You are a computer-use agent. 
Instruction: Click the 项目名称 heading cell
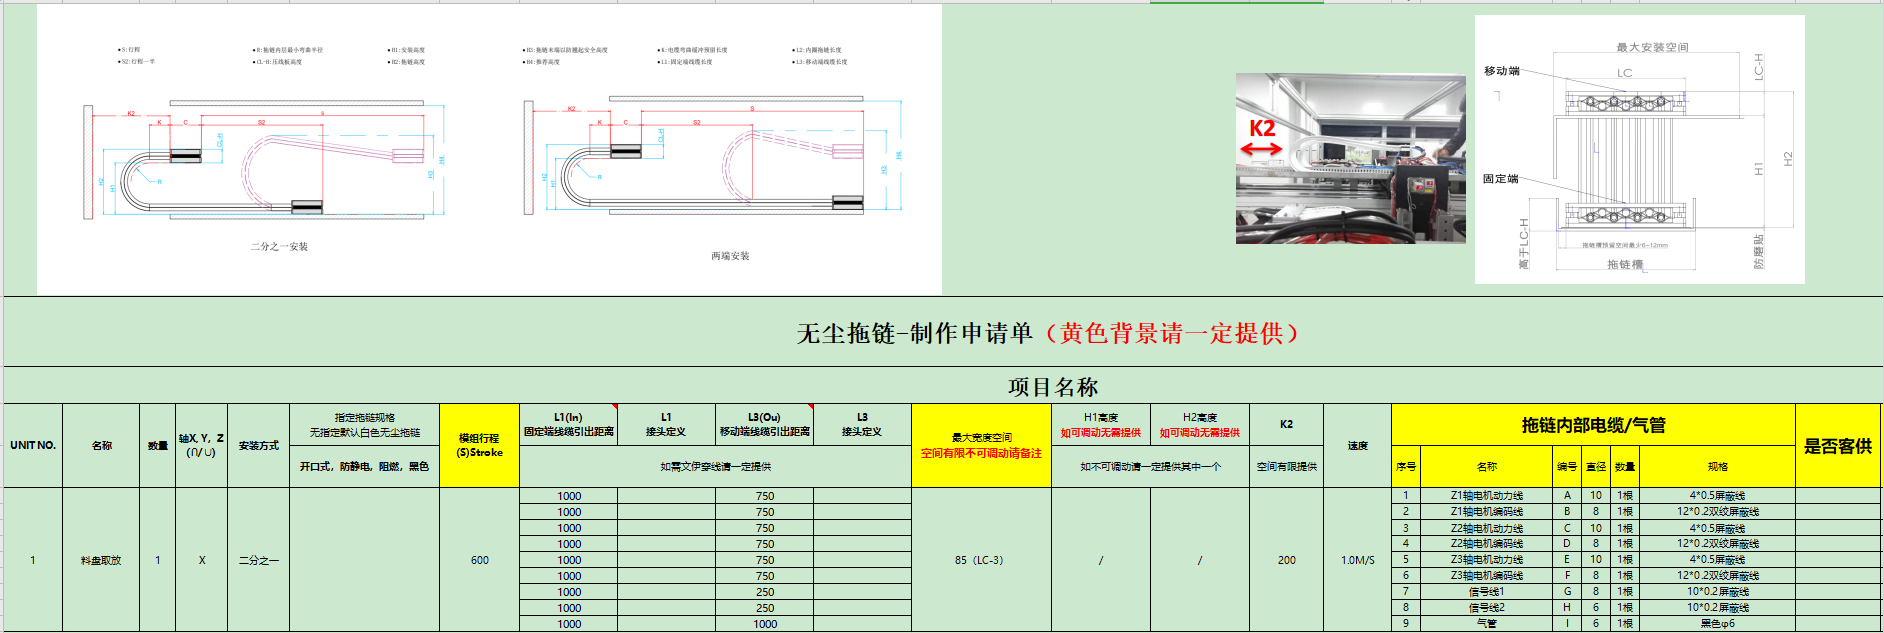[1053, 386]
